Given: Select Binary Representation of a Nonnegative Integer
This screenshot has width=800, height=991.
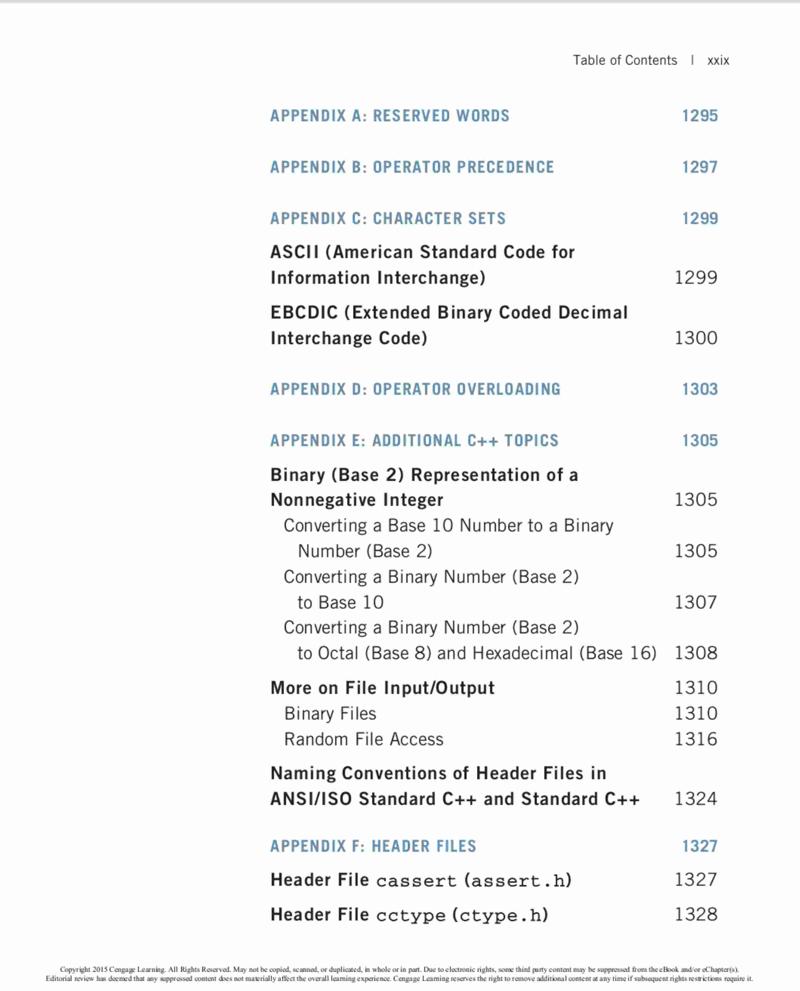Looking at the screenshot, I should coord(423,487).
